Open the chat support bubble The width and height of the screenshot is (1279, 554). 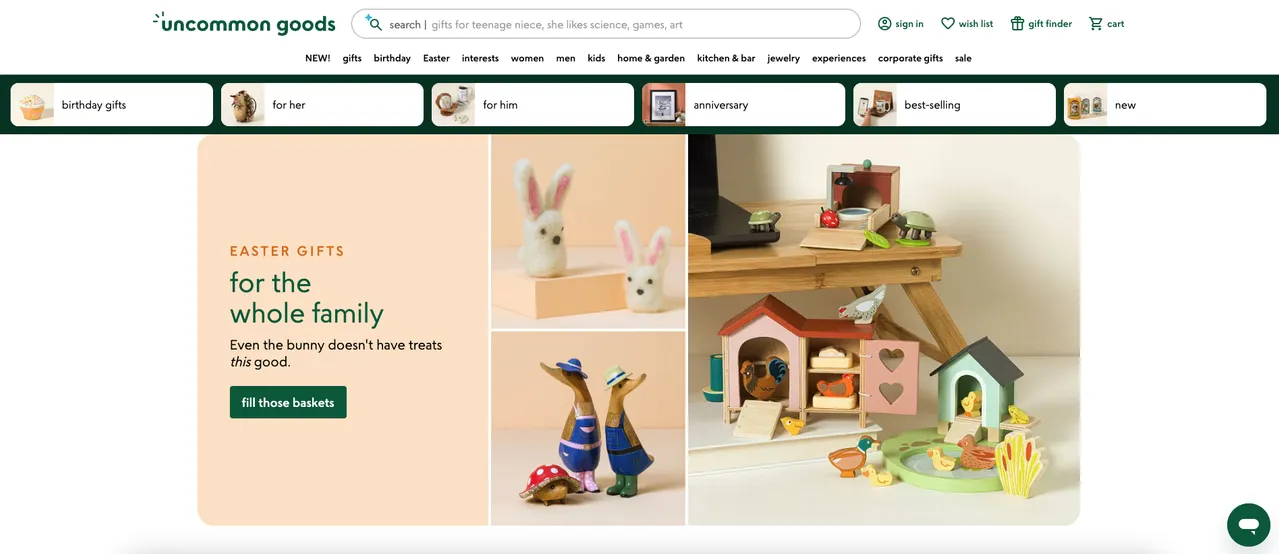pyautogui.click(x=1248, y=524)
